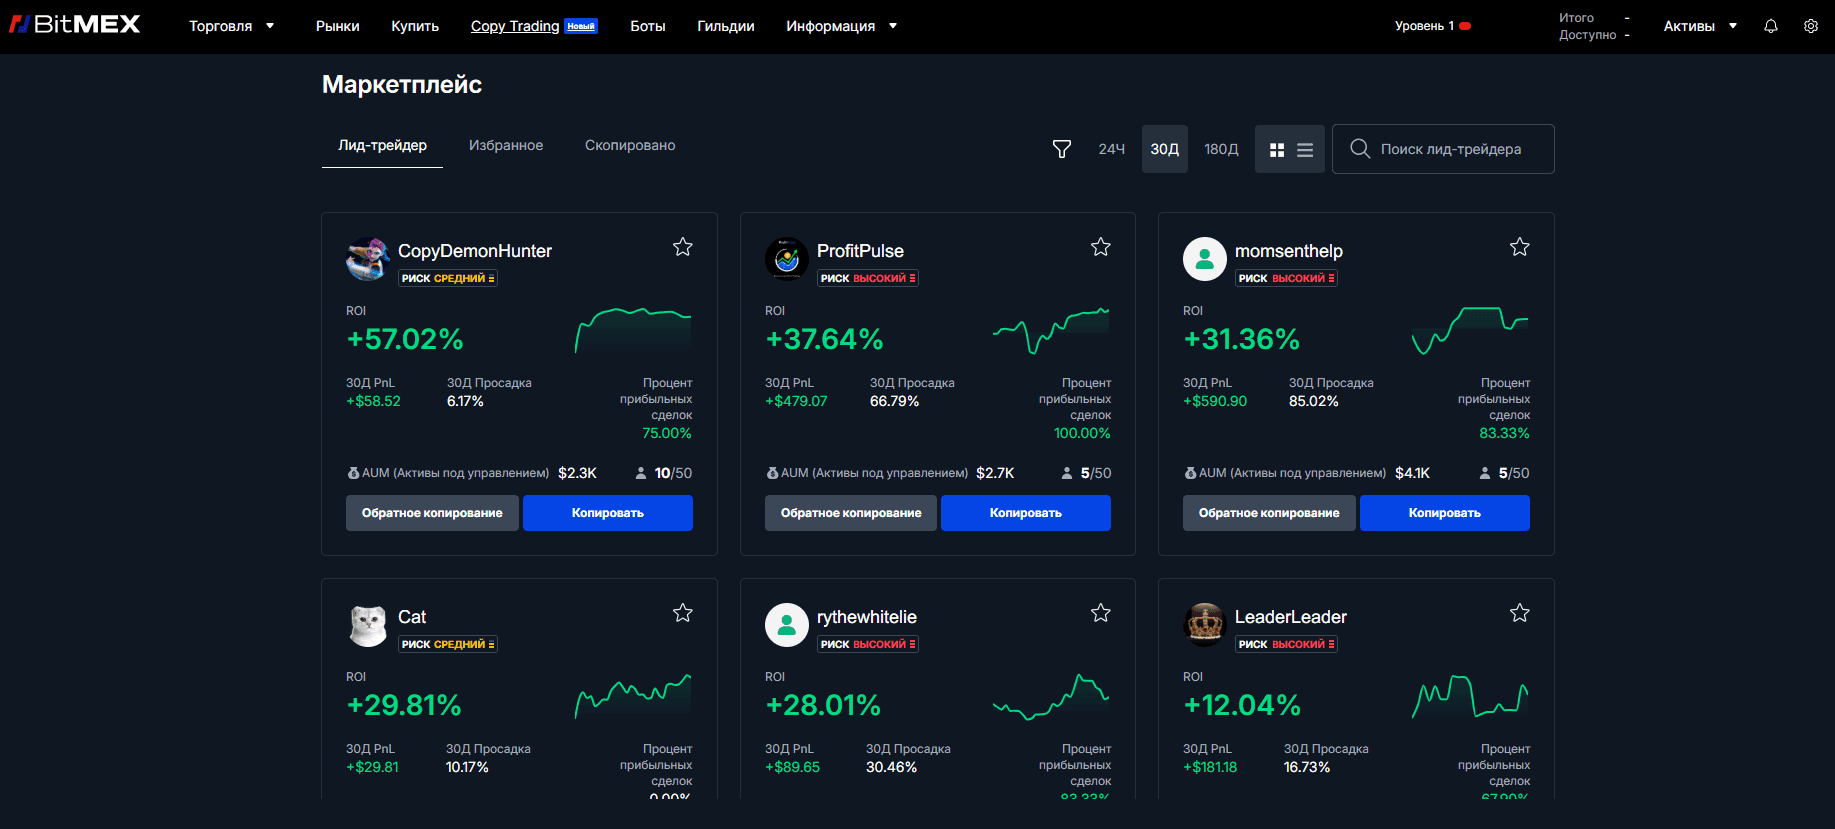Open CopyDemonHunter ROI chart
The height and width of the screenshot is (829, 1835).
[x=633, y=331]
